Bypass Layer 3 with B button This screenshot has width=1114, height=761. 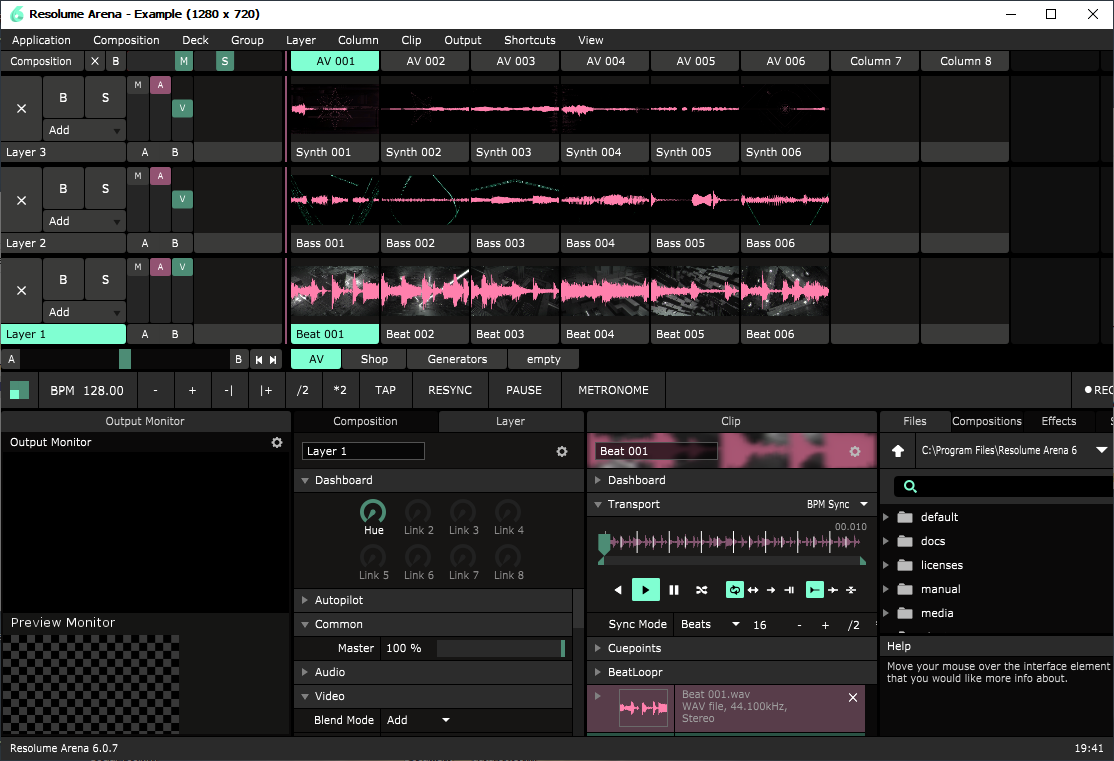coord(63,97)
